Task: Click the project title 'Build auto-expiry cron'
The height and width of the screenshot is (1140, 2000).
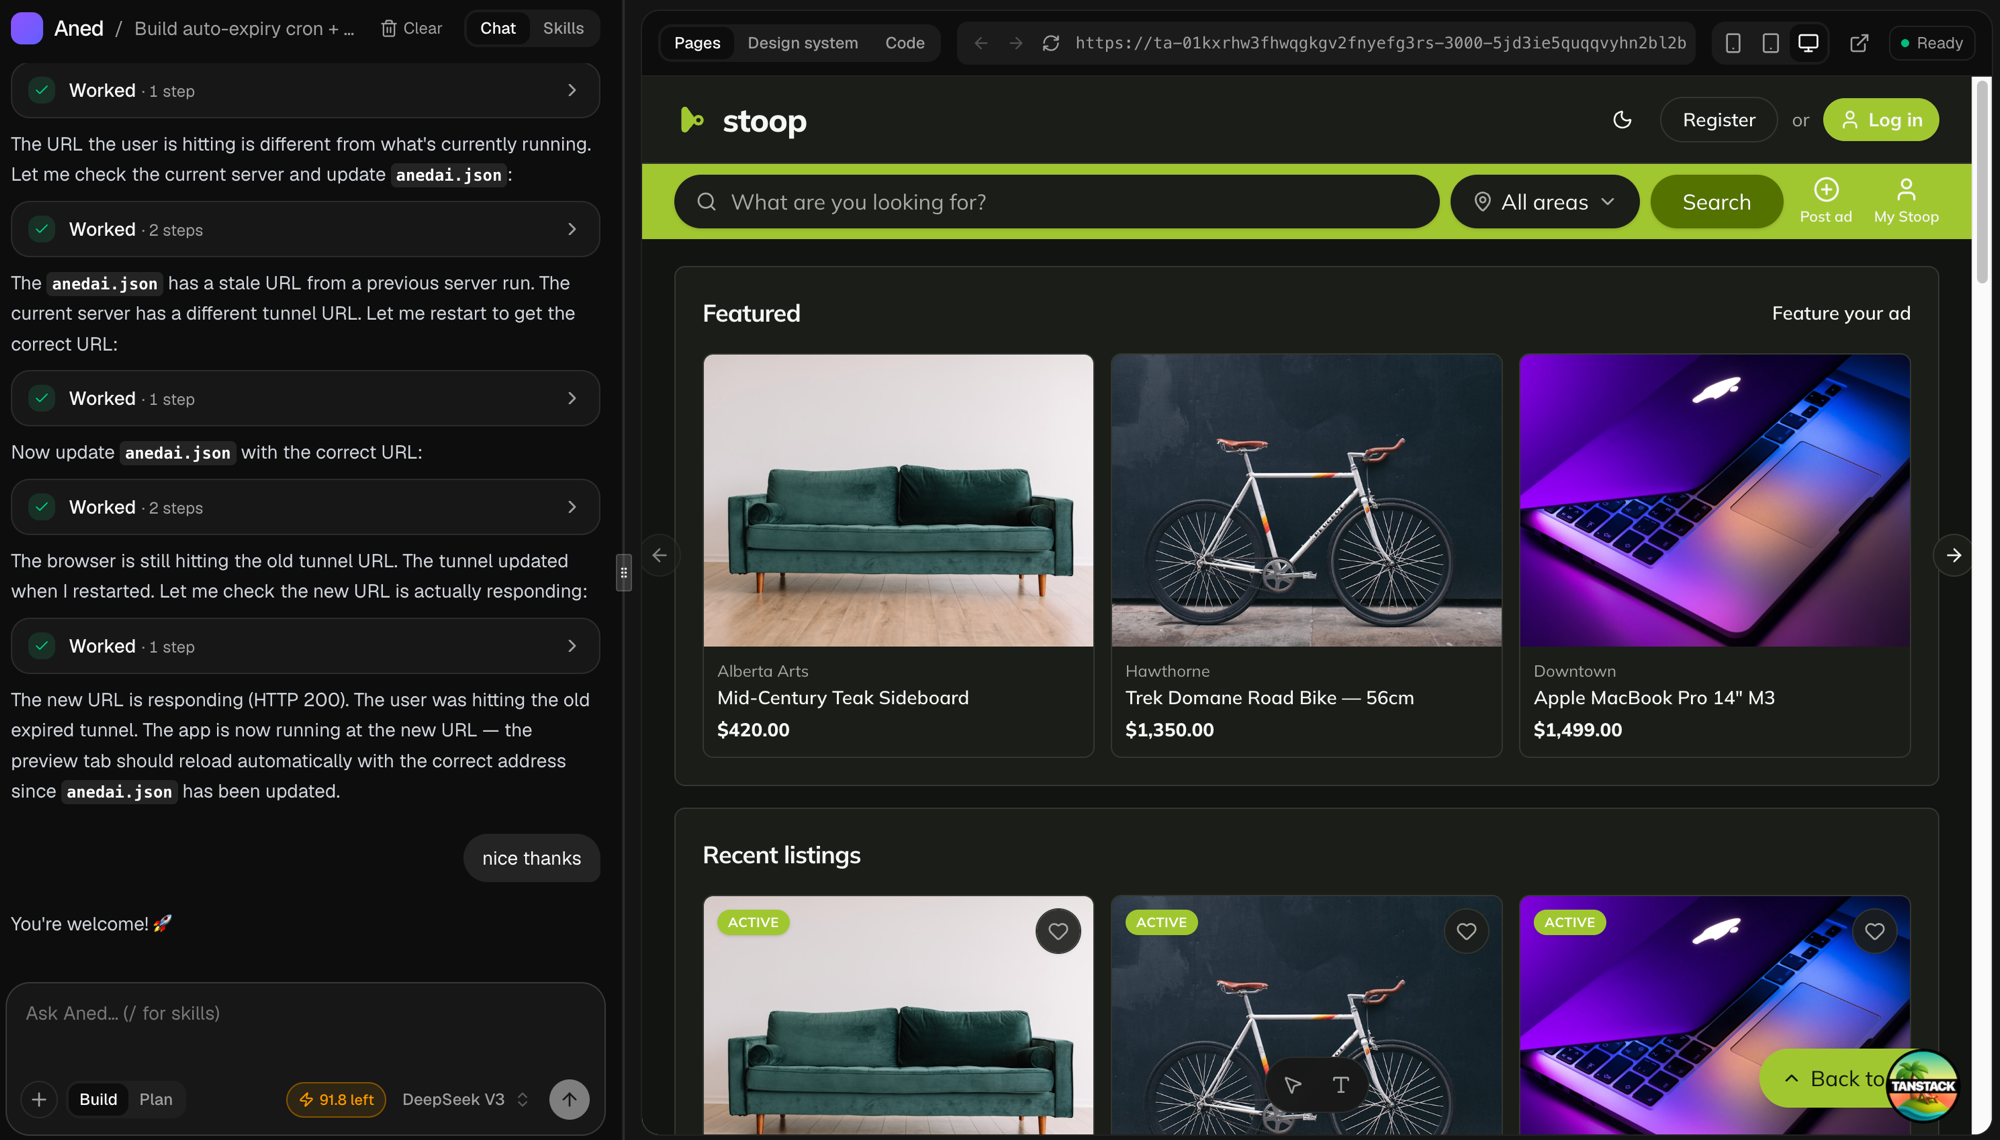Action: [244, 28]
